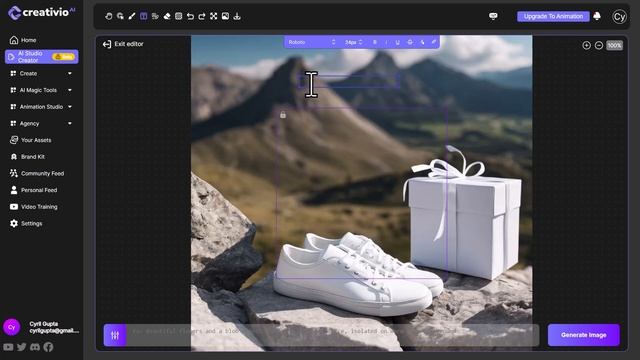Toggle underline in text toolbar

click(397, 42)
